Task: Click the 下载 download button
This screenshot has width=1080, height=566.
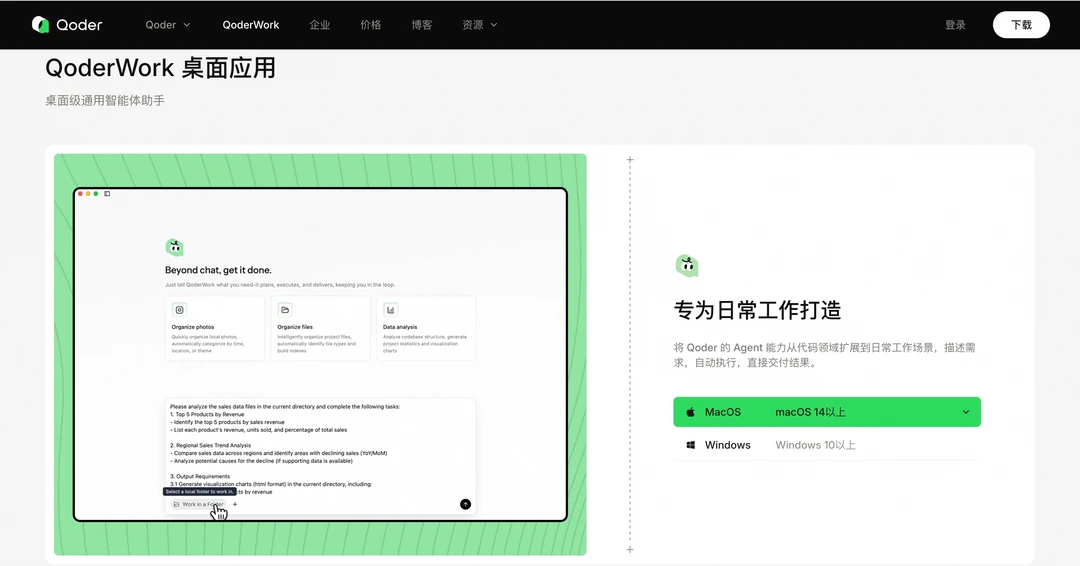Action: click(1021, 25)
